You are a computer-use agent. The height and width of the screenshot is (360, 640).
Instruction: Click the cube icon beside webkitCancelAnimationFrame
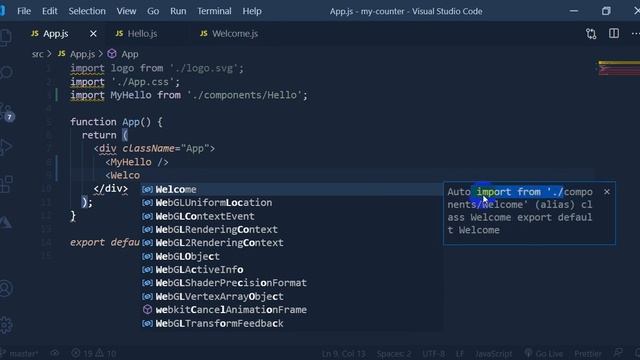[147, 310]
